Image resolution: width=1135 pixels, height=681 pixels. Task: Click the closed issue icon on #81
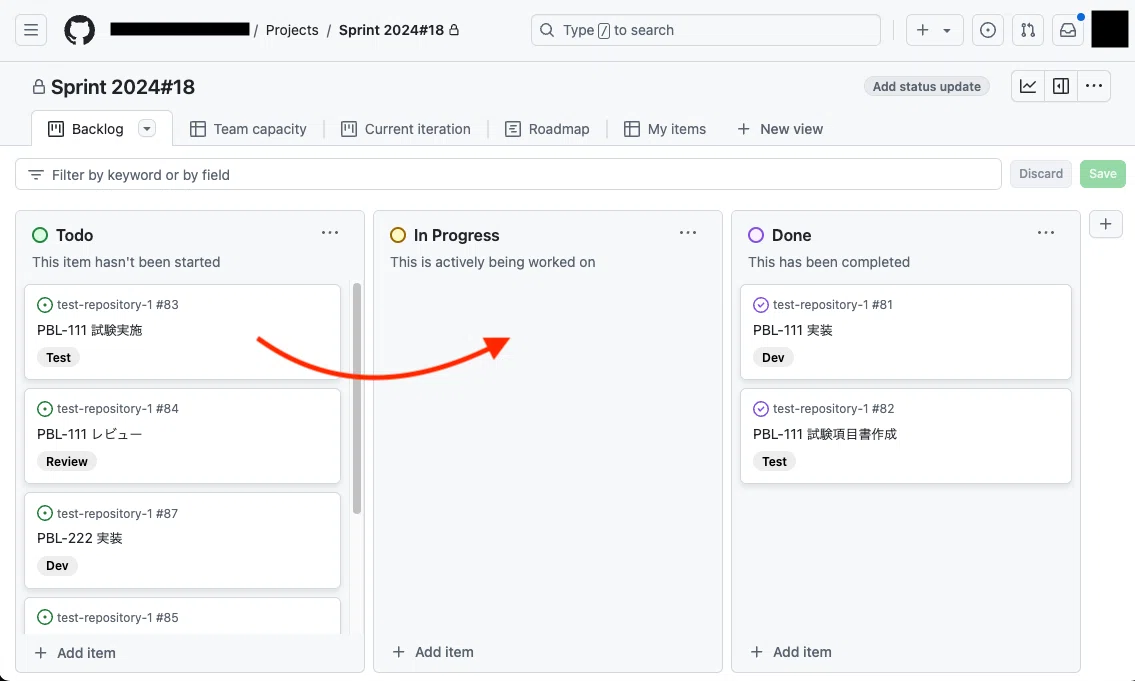pos(761,305)
